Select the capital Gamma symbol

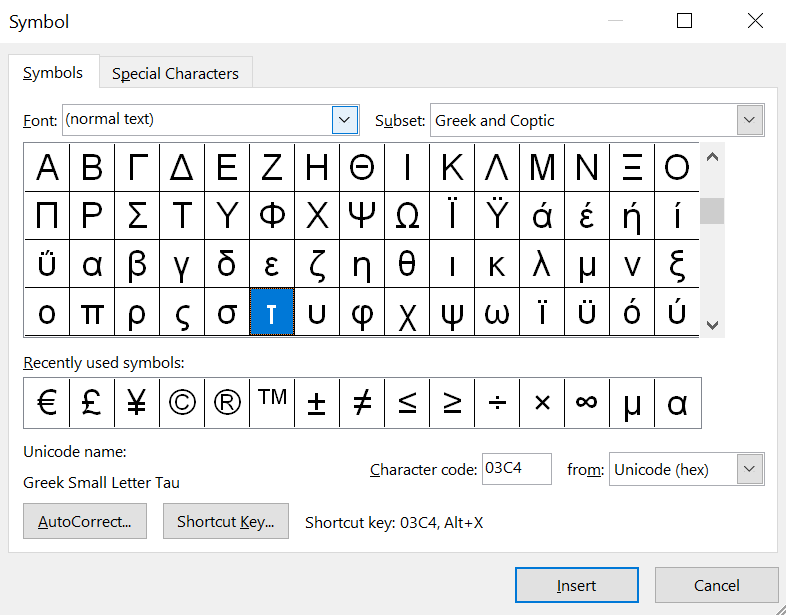[x=137, y=167]
